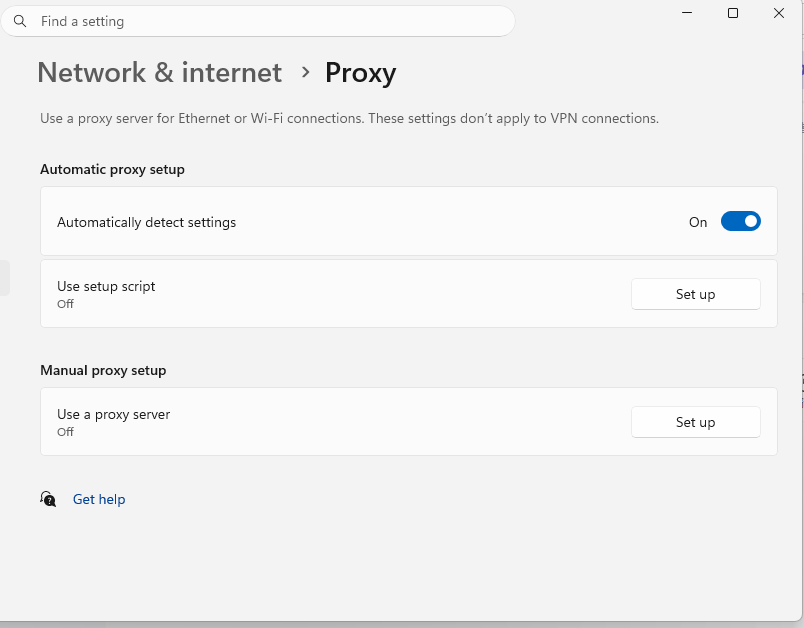The width and height of the screenshot is (804, 628).
Task: Click the Use setup script label
Action: 106,286
